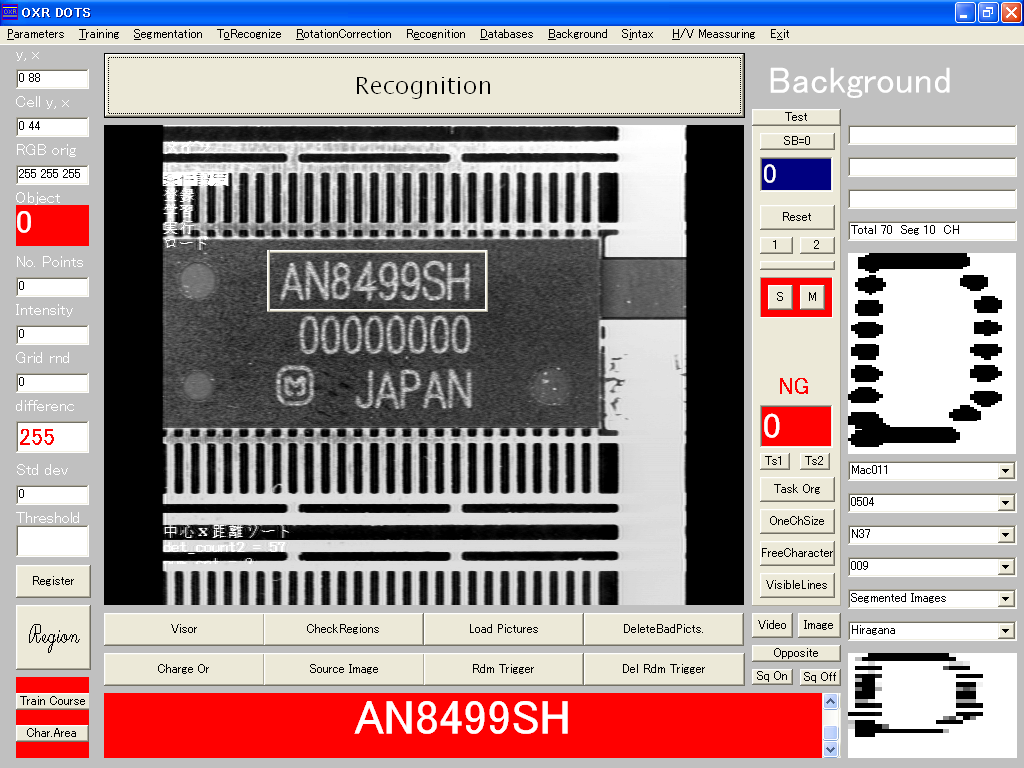
Task: Click the large Recognition button
Action: tap(423, 86)
